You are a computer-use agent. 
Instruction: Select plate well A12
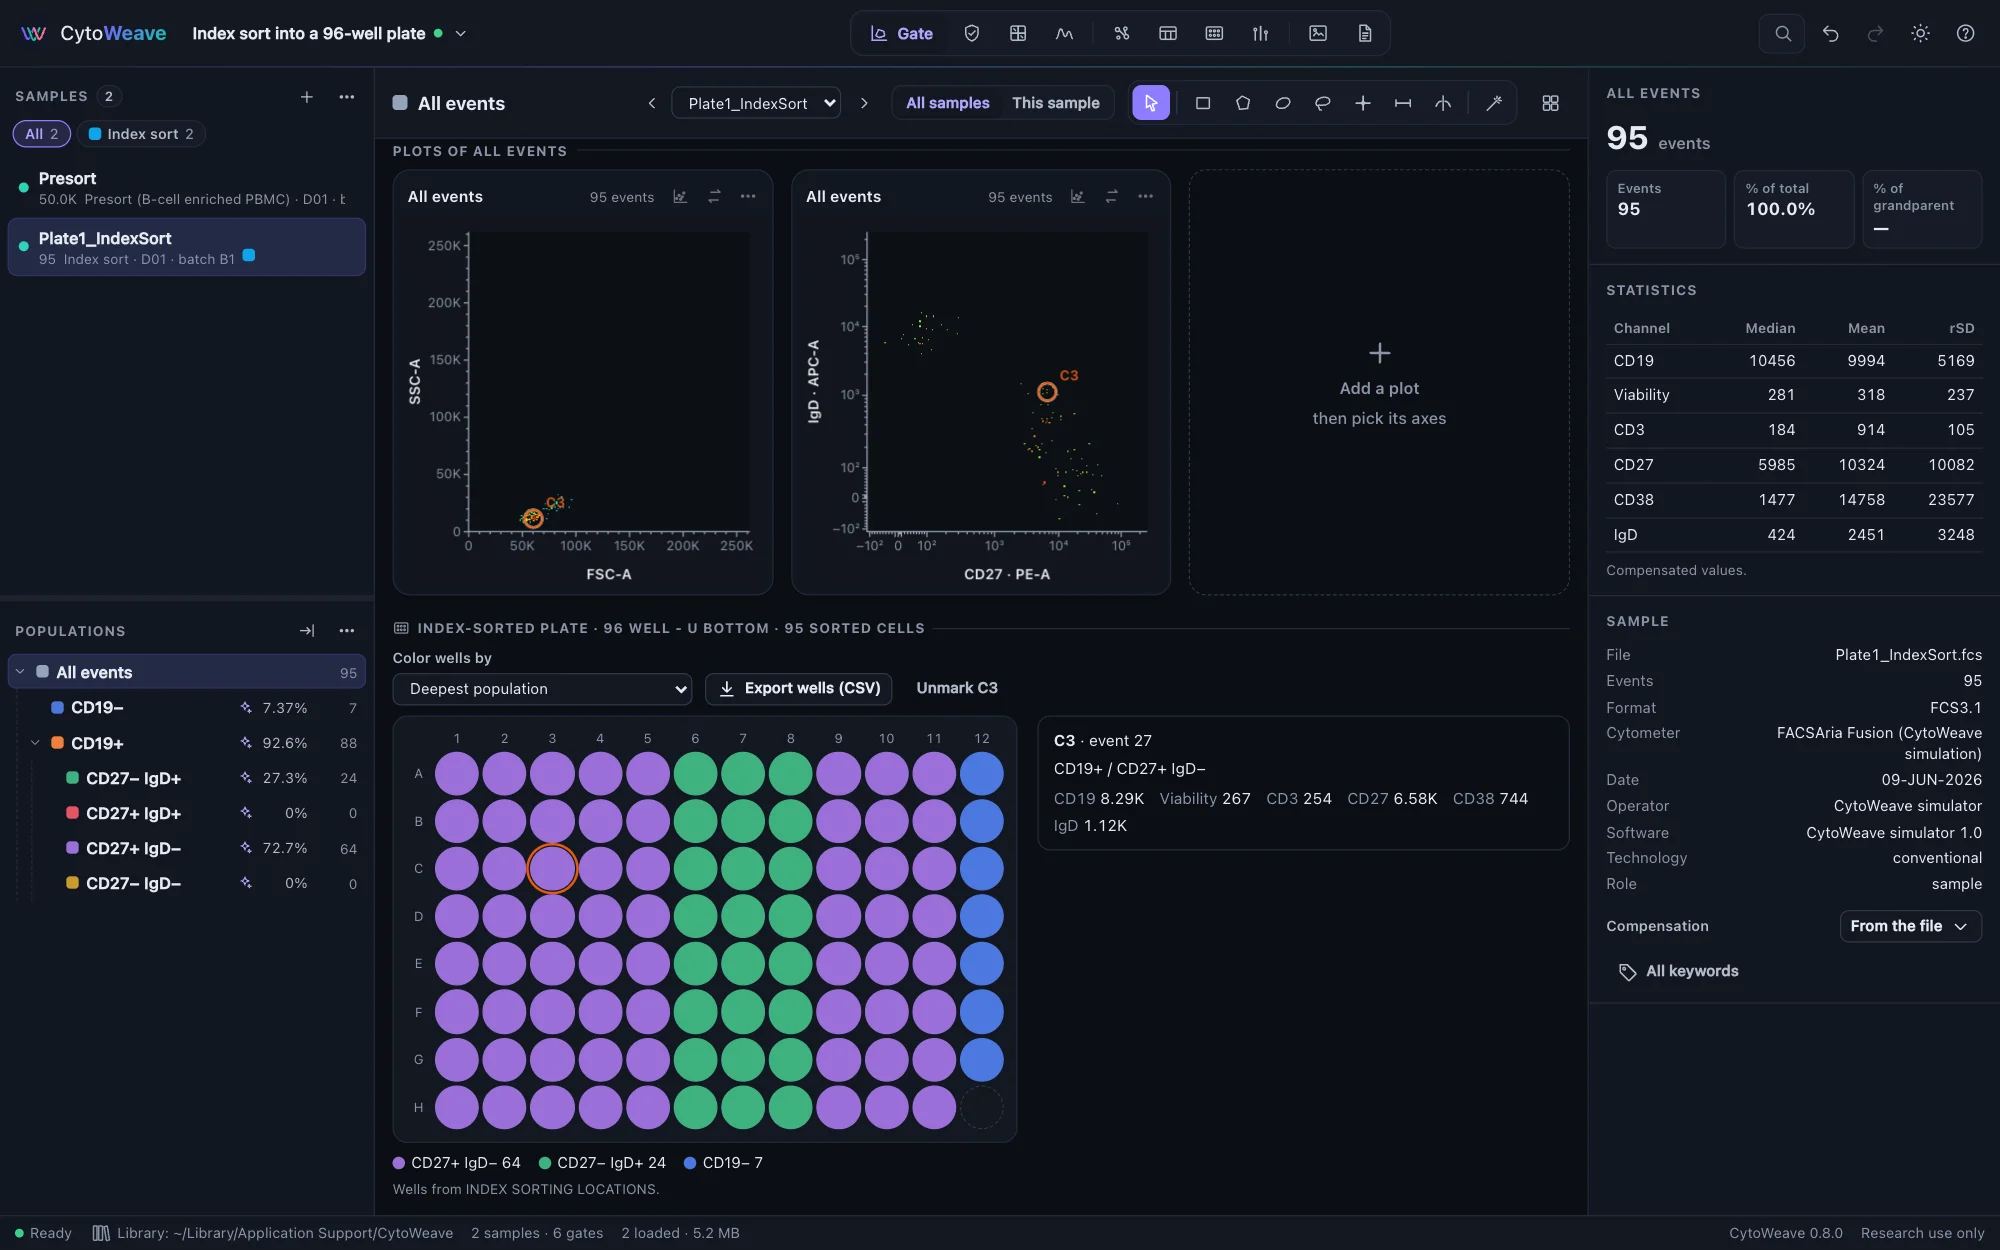coord(982,774)
